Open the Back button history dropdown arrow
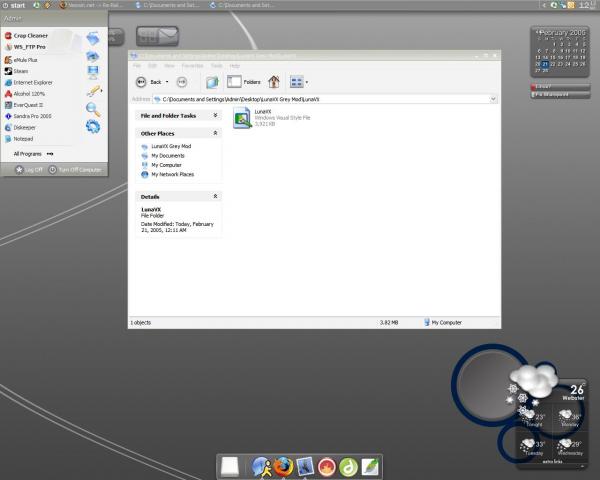The height and width of the screenshot is (480, 600). pos(167,82)
